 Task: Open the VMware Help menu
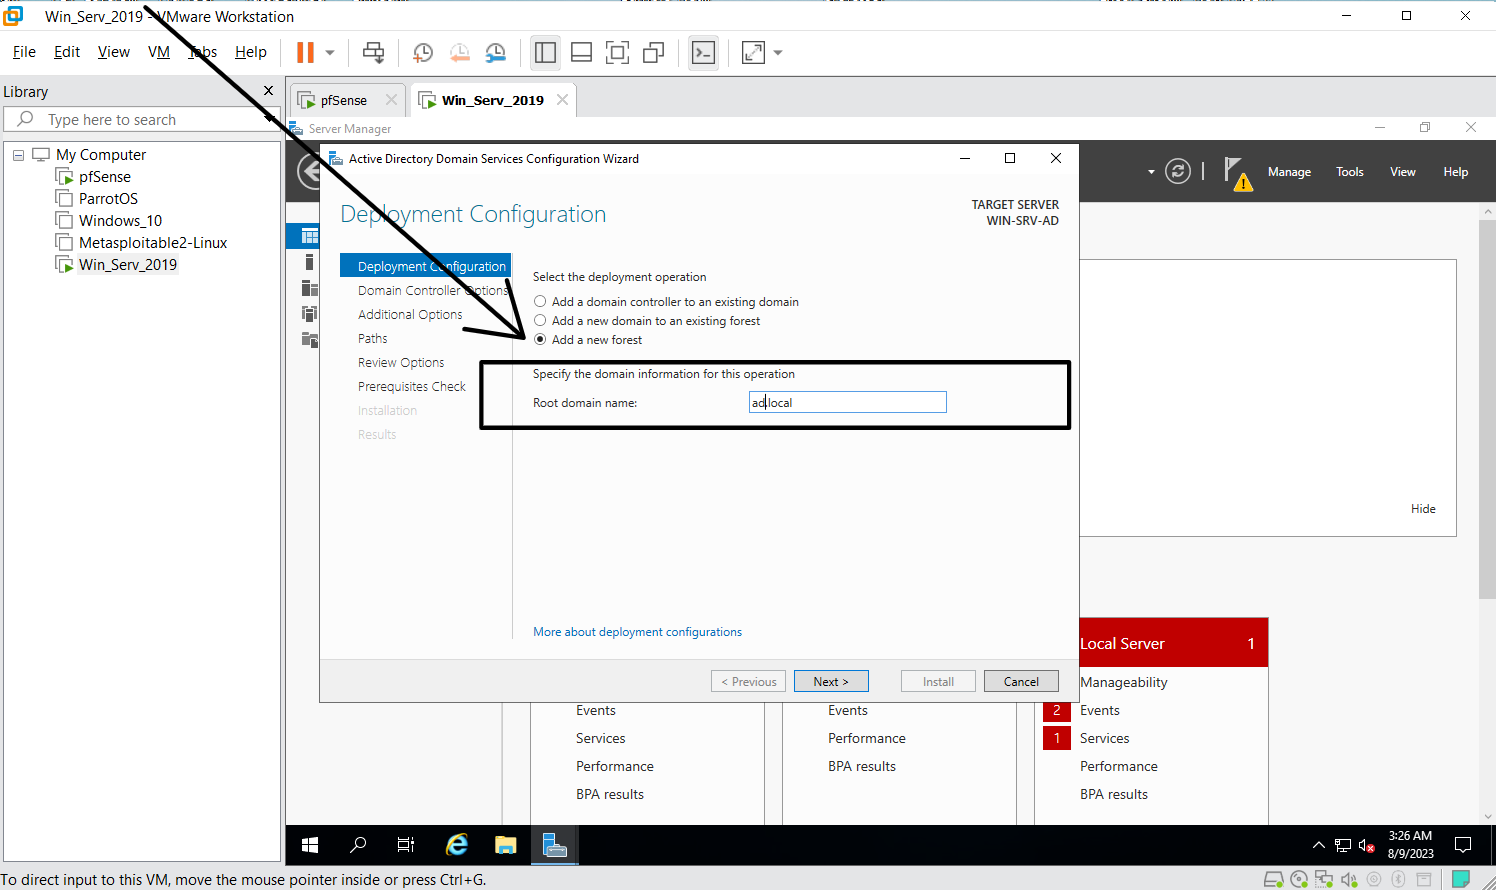coord(251,52)
